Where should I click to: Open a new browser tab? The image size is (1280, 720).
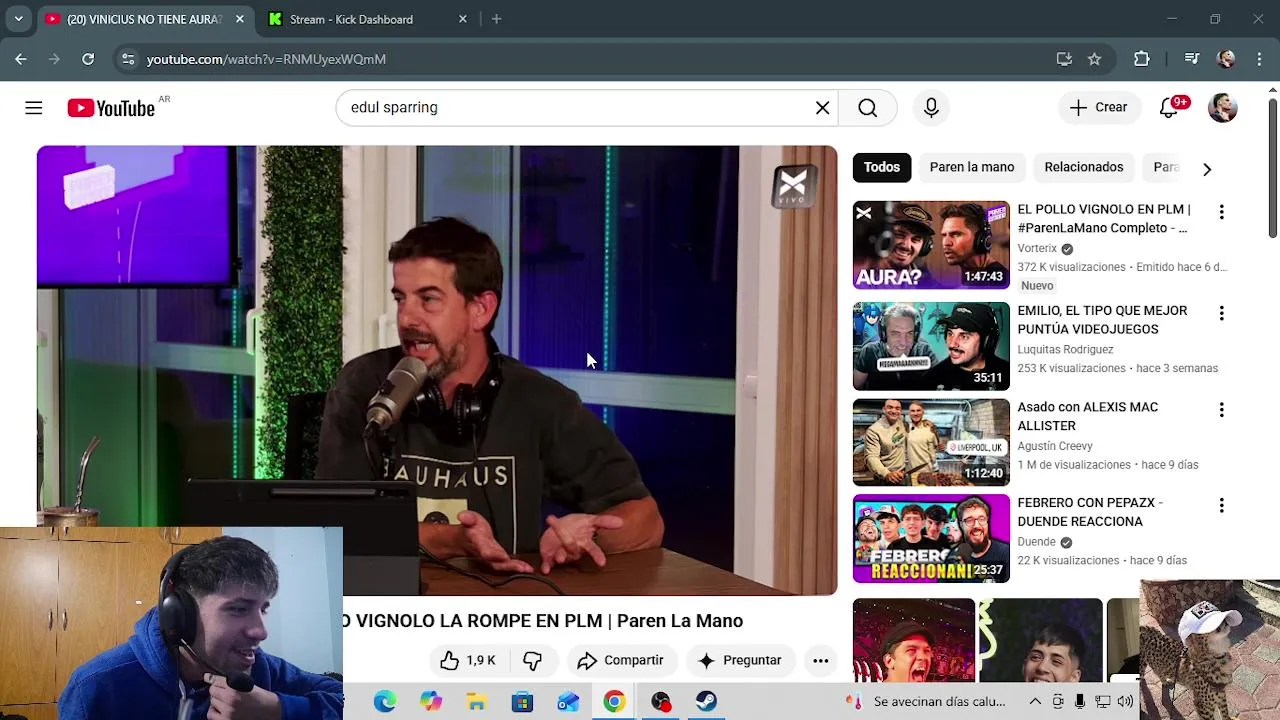click(x=497, y=19)
